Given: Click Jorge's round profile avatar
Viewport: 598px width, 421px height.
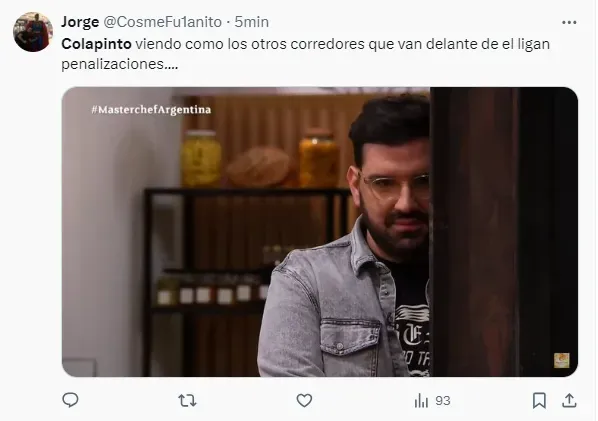Looking at the screenshot, I should point(33,32).
